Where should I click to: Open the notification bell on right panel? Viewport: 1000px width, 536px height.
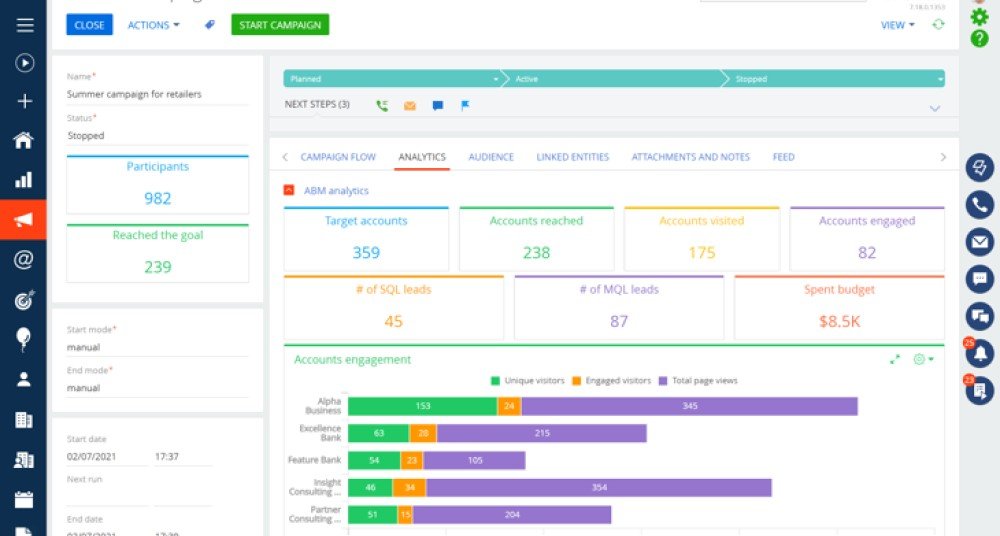coord(980,353)
